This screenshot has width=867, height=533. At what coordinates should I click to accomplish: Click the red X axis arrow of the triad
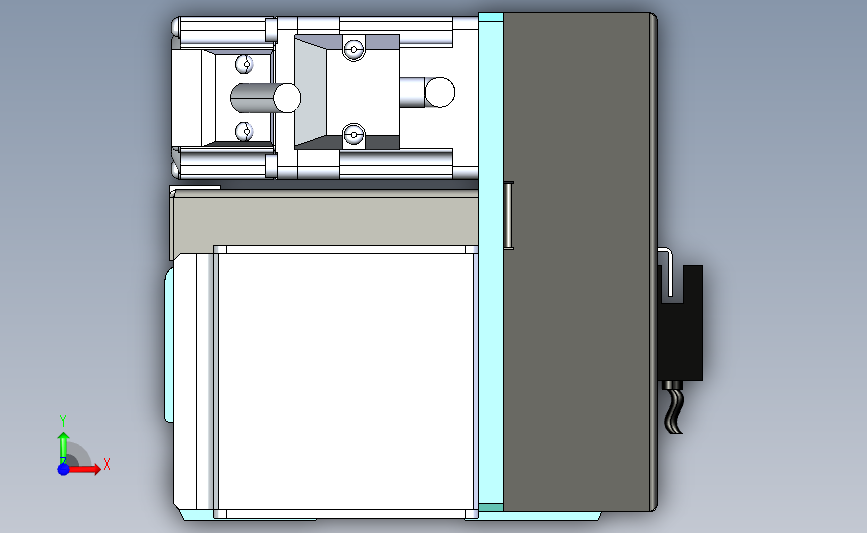[x=84, y=469]
